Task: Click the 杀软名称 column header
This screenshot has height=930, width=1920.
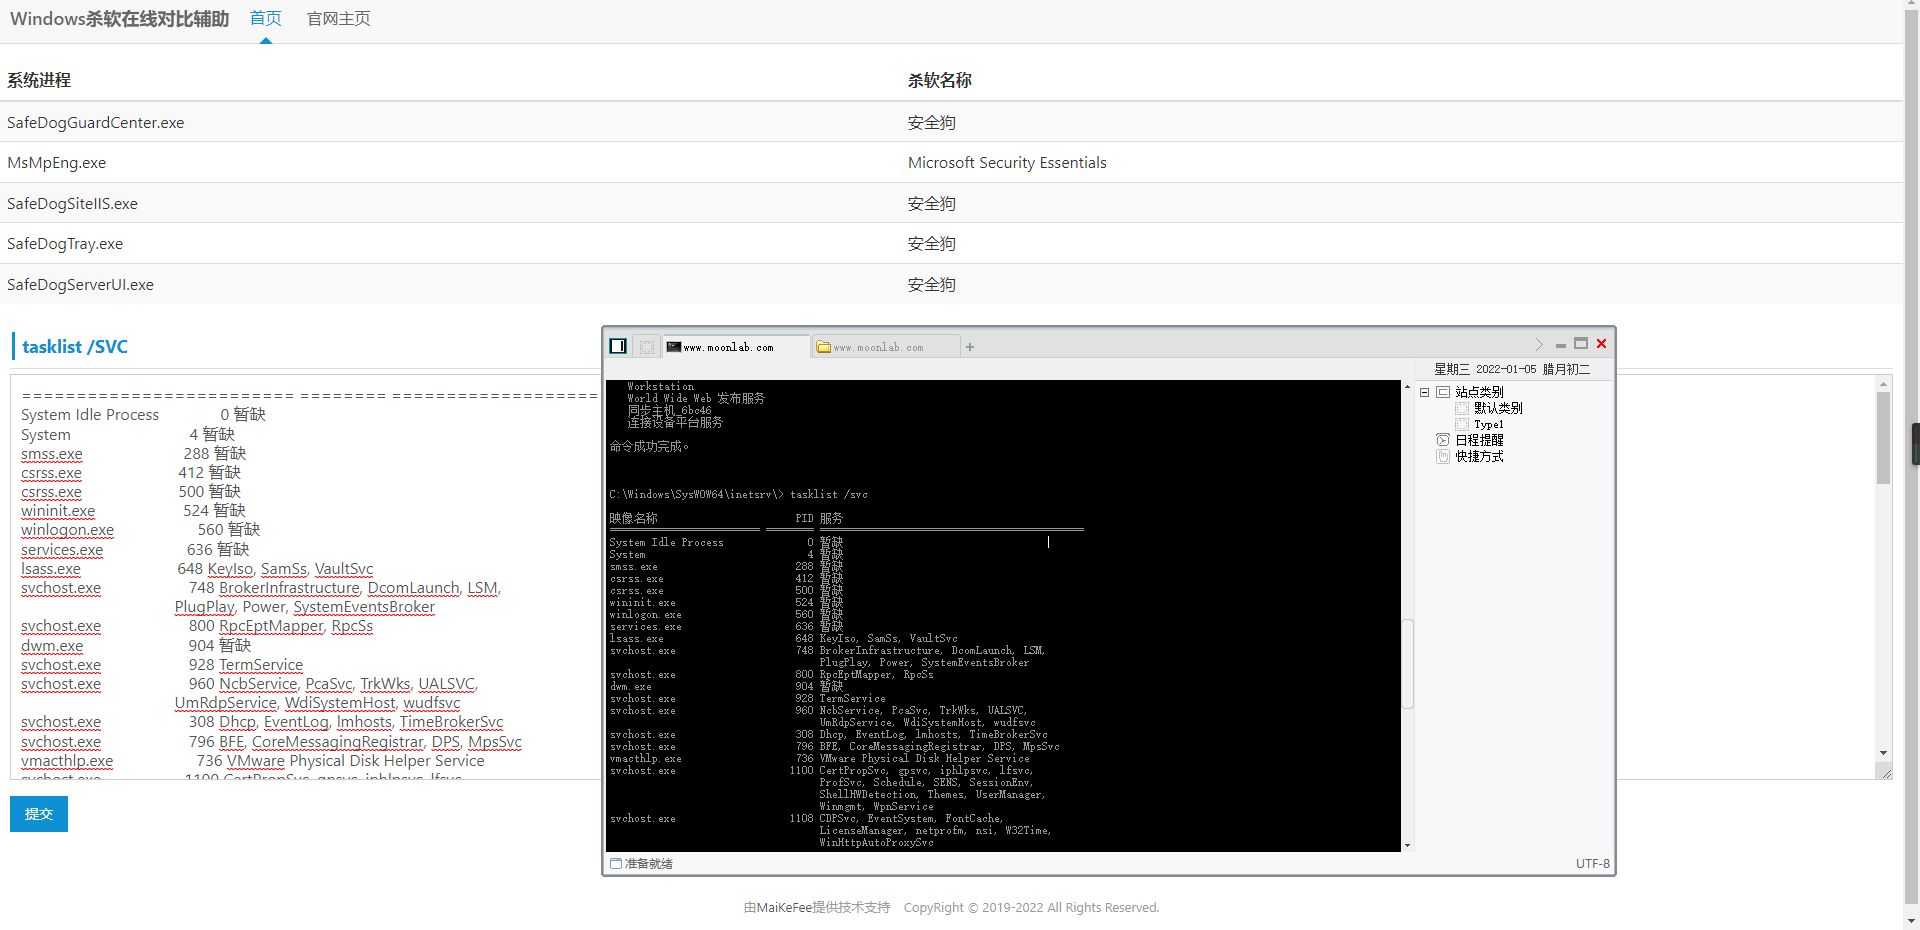Action: [940, 80]
